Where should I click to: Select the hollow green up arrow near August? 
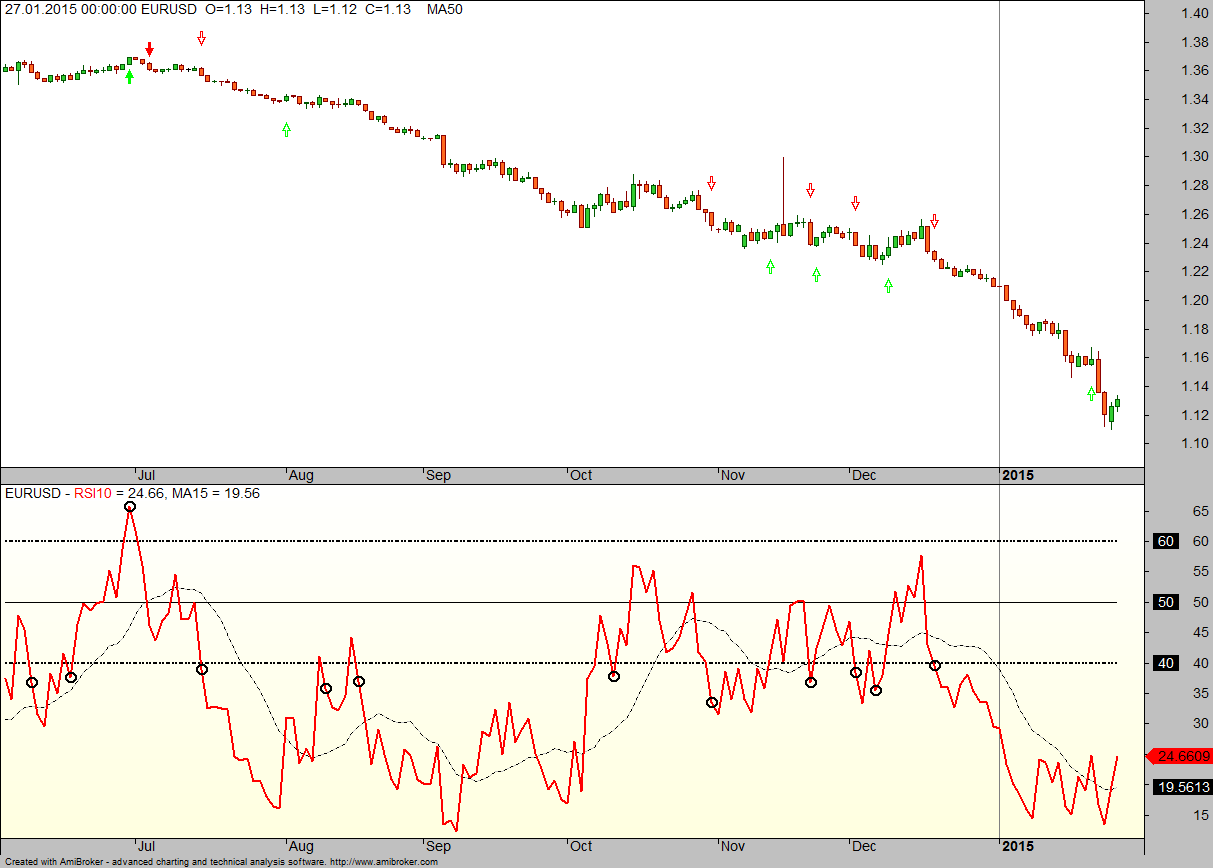(286, 129)
